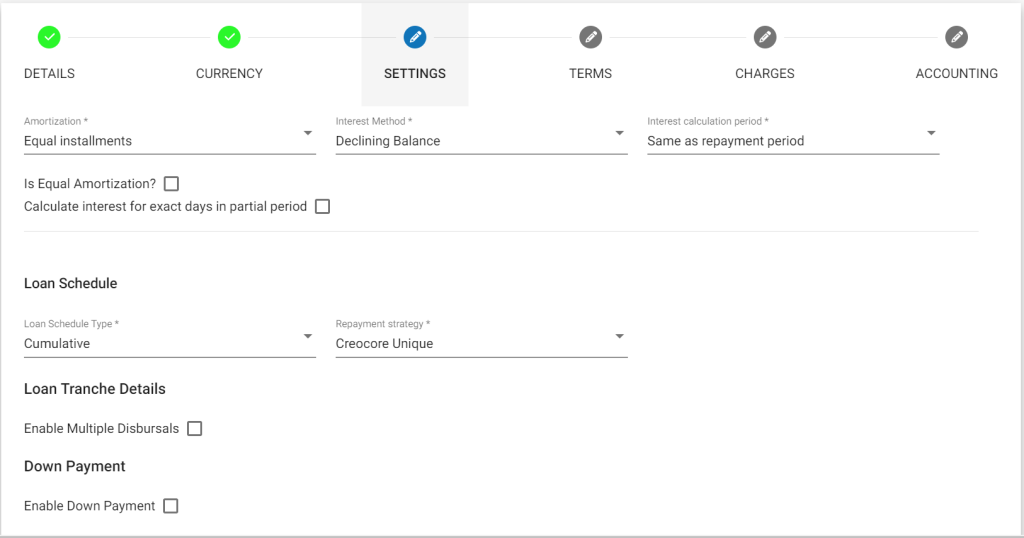Viewport: 1024px width, 538px height.
Task: Go back to the CURRENCY step label
Action: click(229, 74)
